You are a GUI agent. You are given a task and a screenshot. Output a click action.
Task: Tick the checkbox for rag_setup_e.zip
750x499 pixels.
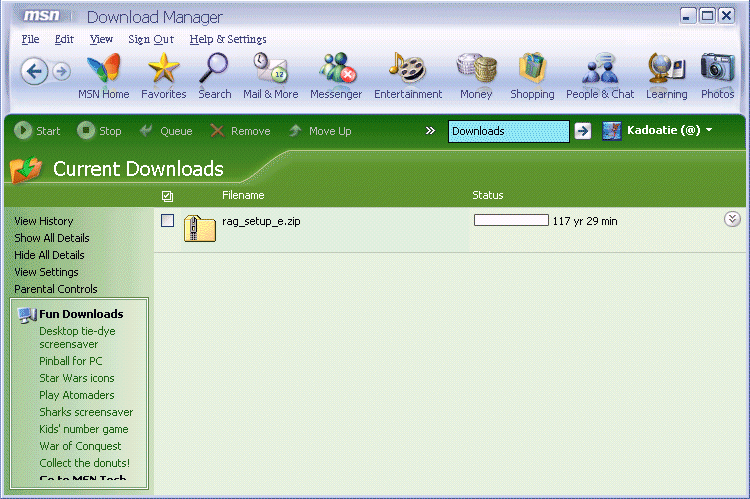[x=167, y=221]
